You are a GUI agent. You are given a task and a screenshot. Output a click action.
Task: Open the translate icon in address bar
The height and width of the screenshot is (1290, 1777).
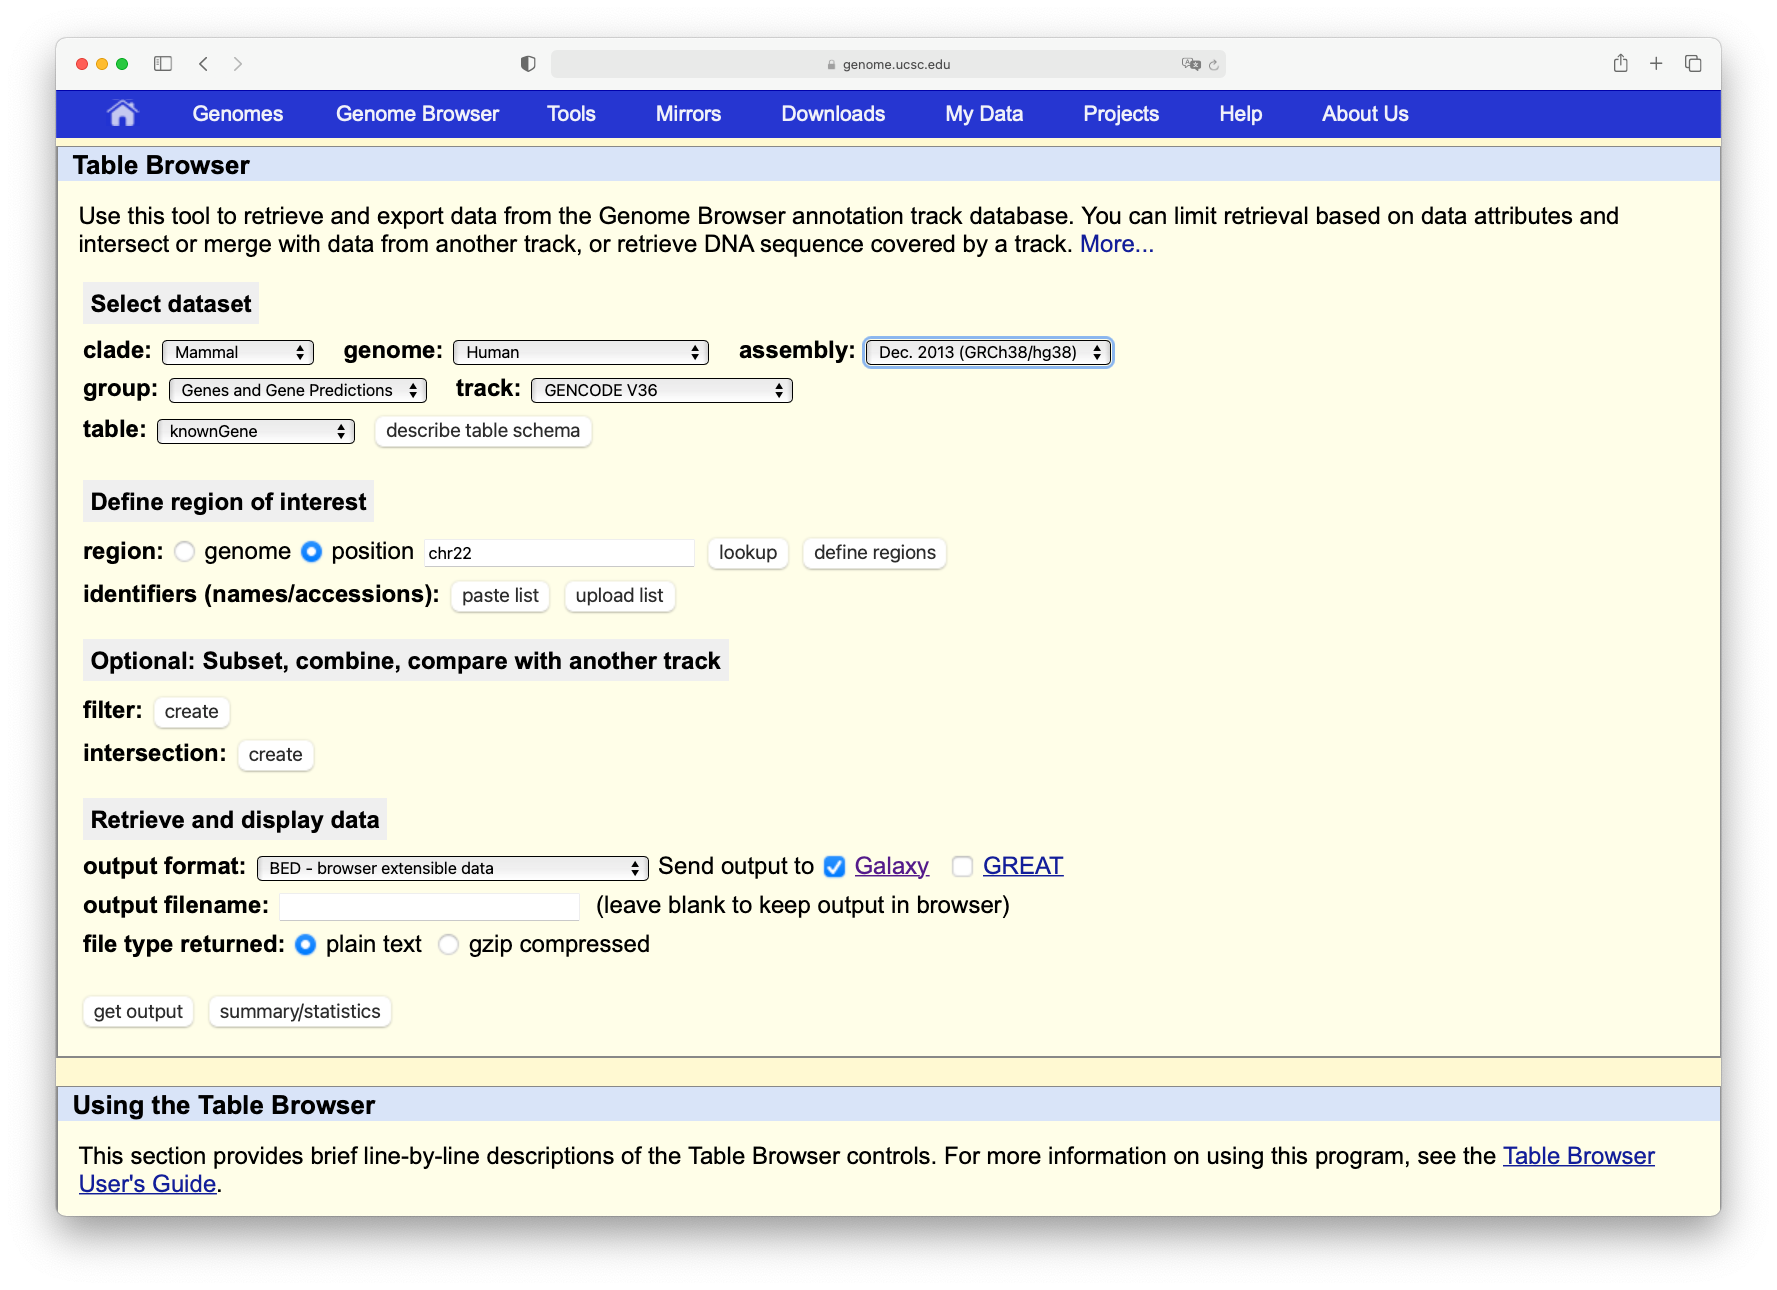(1190, 64)
